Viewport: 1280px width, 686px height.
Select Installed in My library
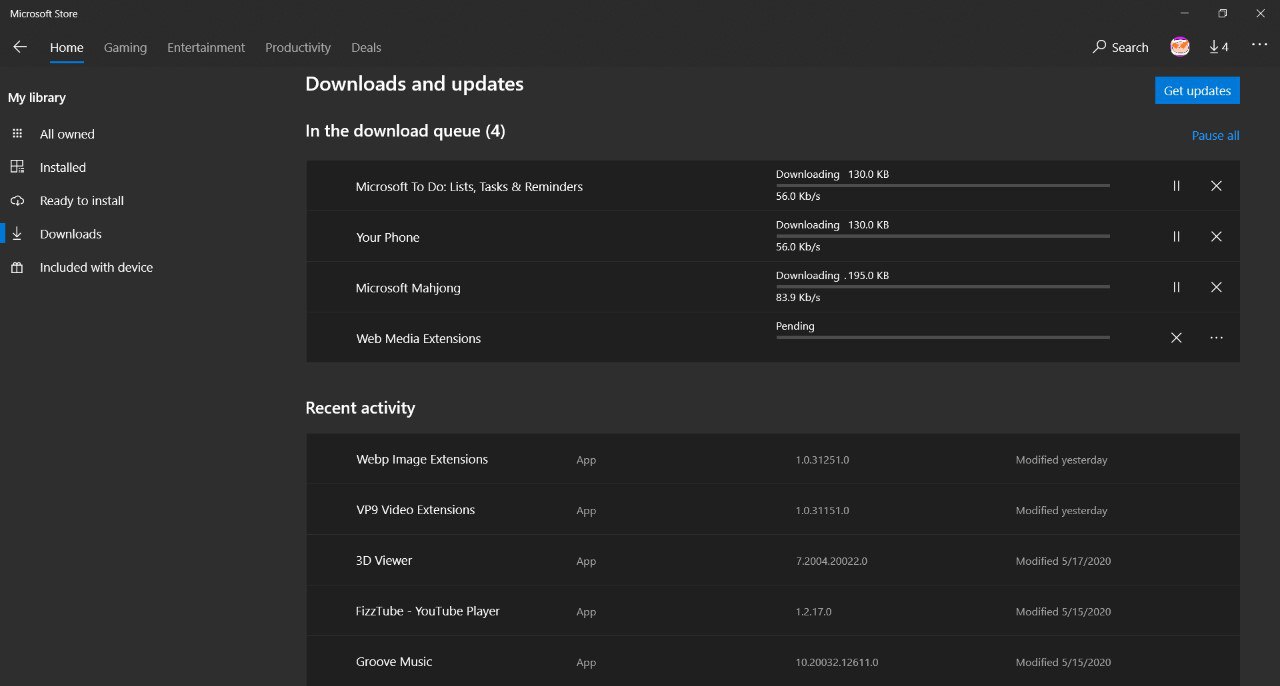click(x=63, y=167)
